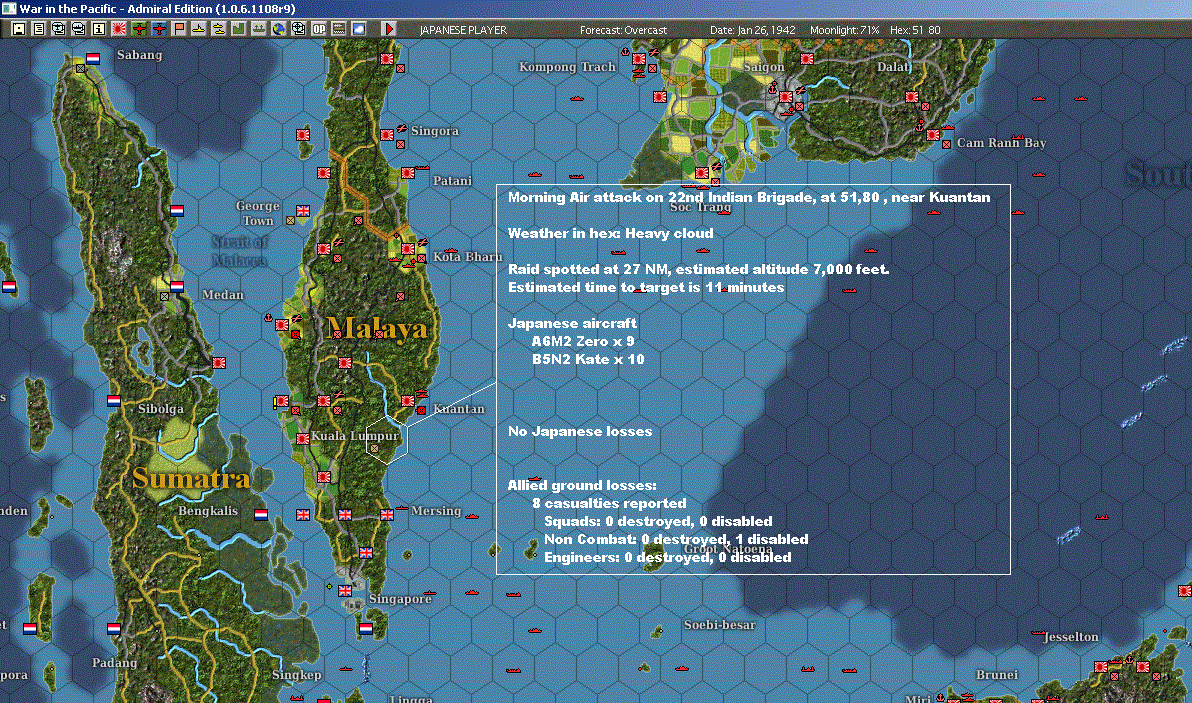Select the Dutch flag at Bengkalis
The height and width of the screenshot is (703, 1192).
[x=261, y=515]
